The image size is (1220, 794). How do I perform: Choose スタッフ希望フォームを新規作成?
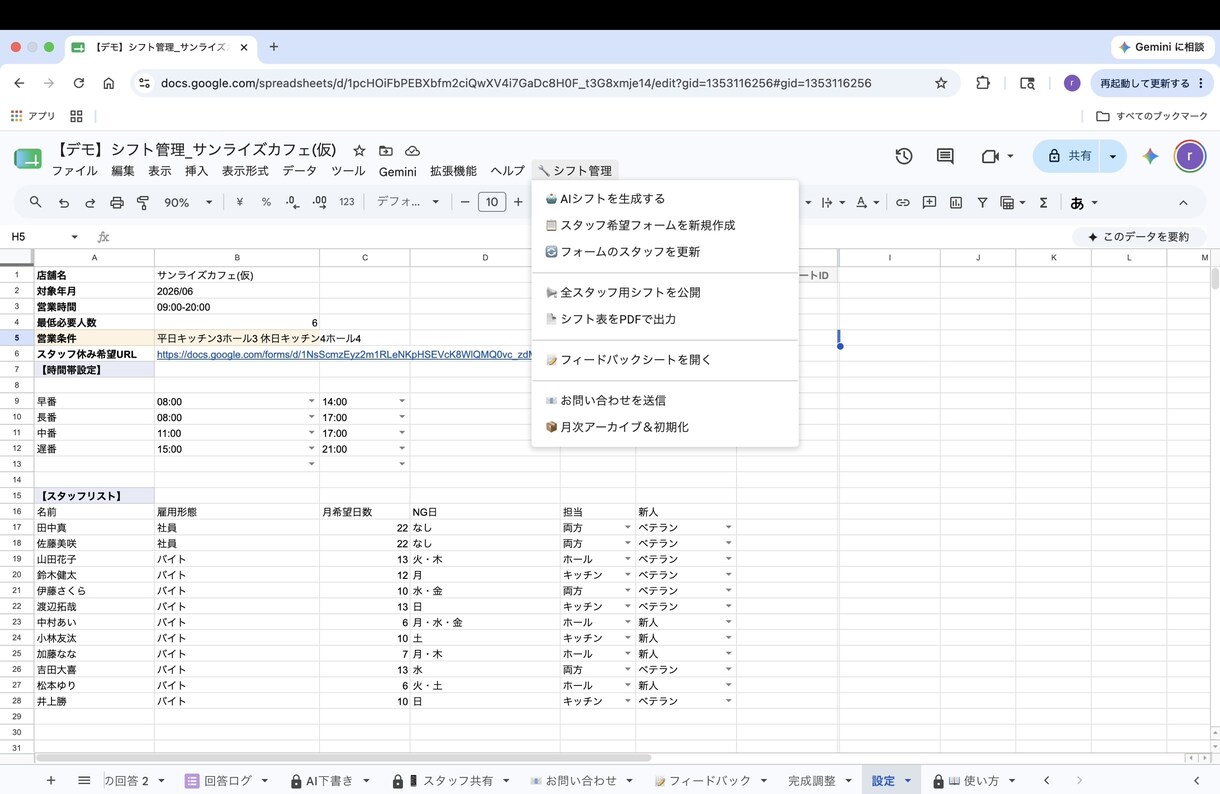[x=665, y=225]
